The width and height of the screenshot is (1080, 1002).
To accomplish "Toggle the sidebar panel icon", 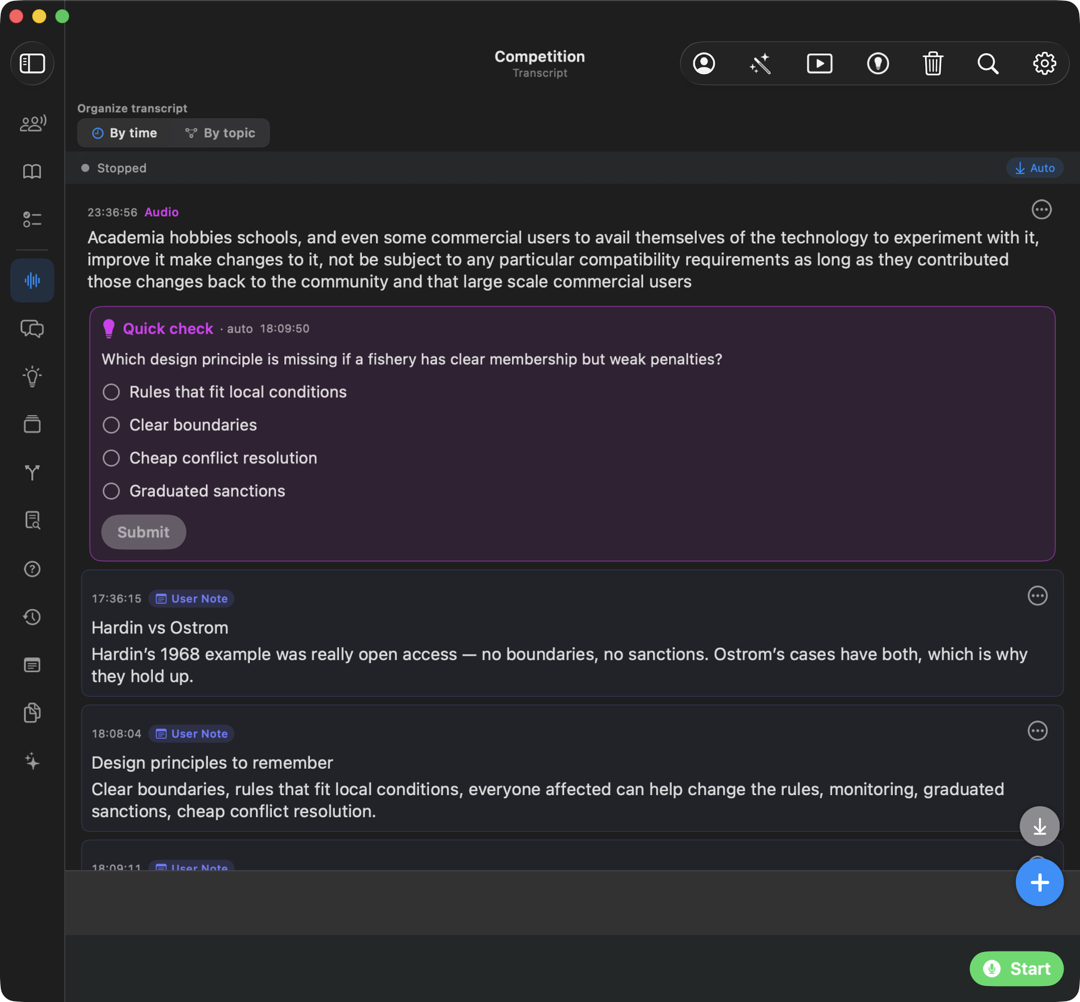I will click(x=32, y=63).
